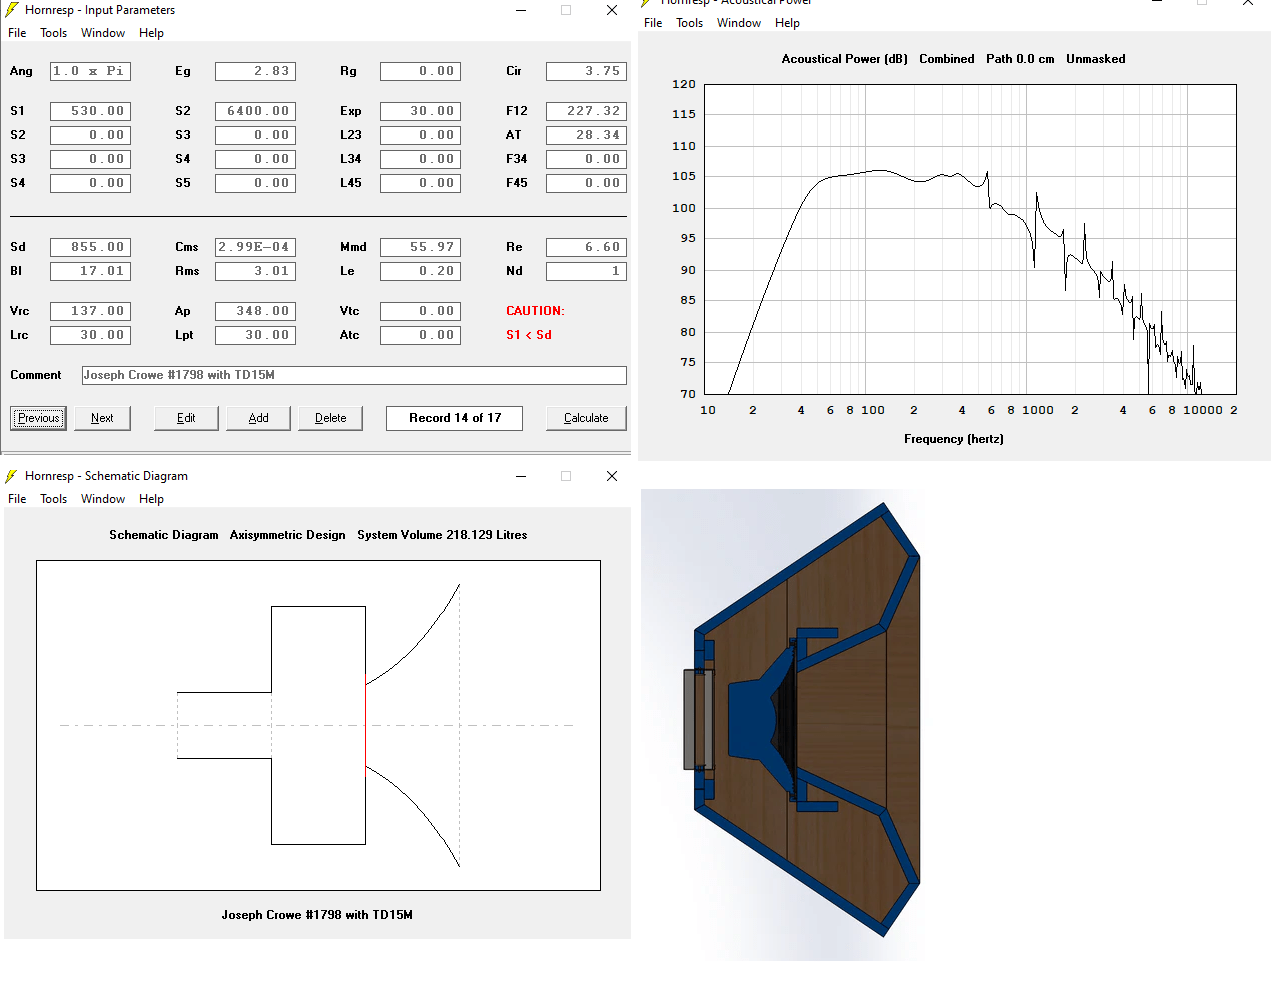
Task: Click the Lpt field showing 30.00
Action: [x=255, y=335]
